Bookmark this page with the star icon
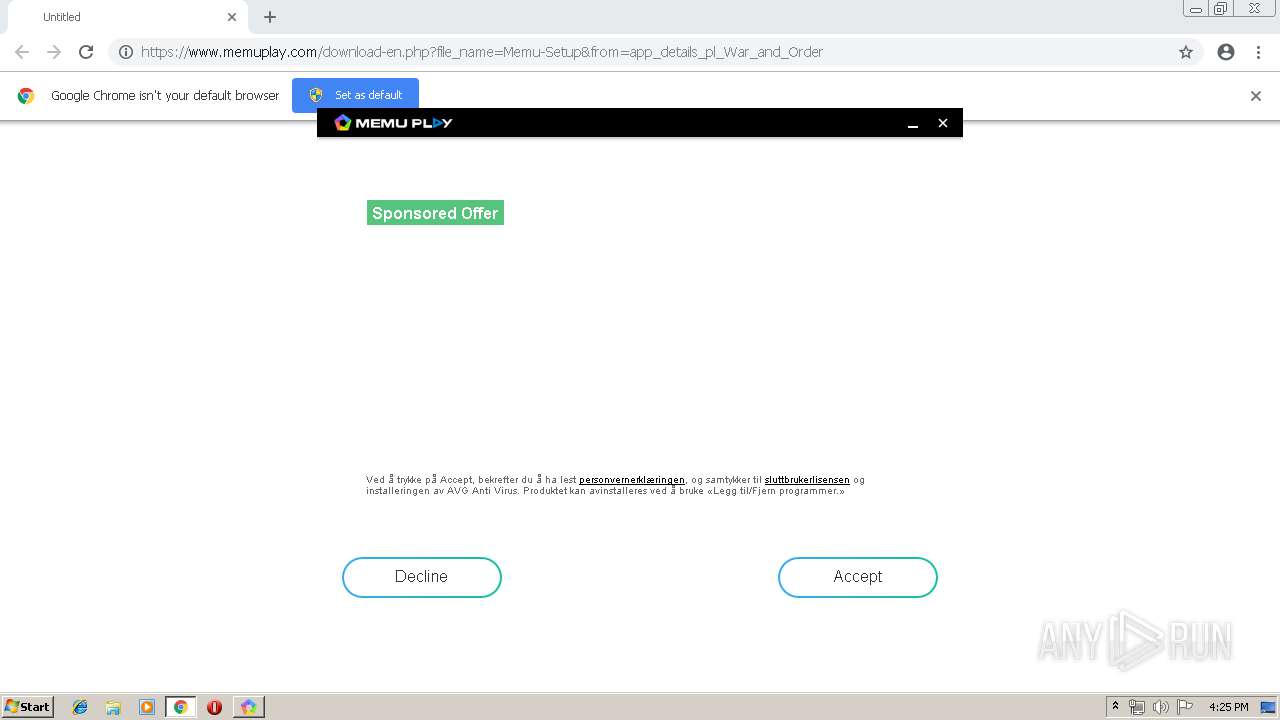This screenshot has width=1280, height=720. pyautogui.click(x=1186, y=52)
